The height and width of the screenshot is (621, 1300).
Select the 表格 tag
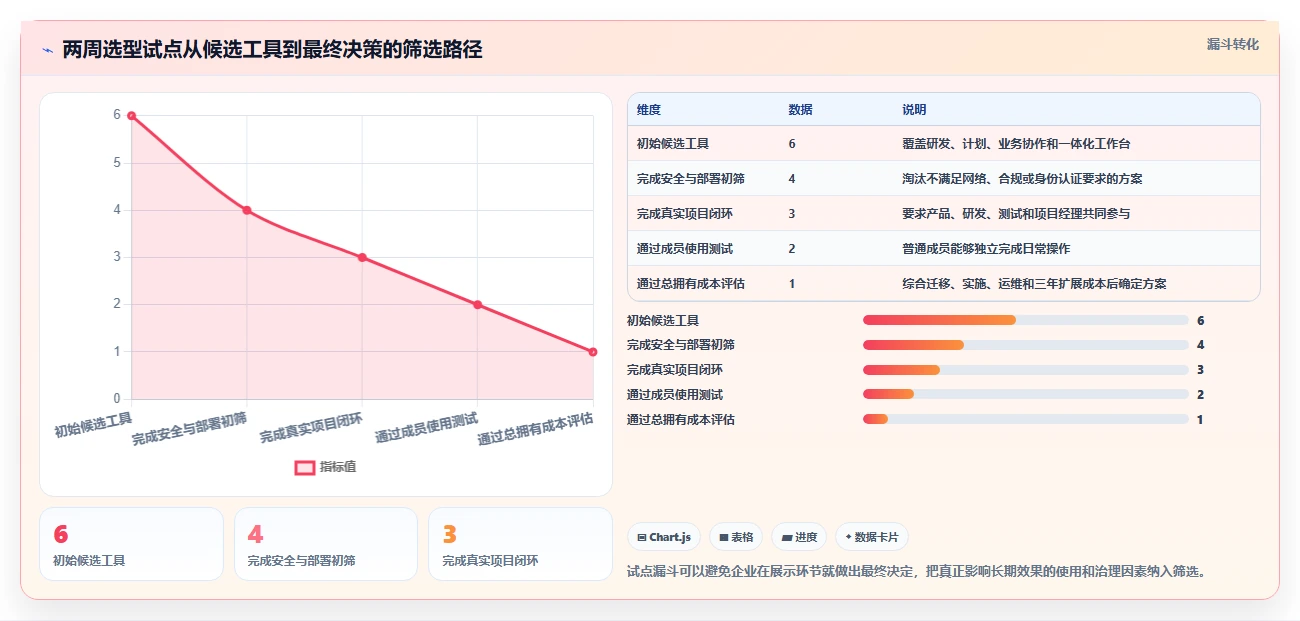(x=736, y=537)
